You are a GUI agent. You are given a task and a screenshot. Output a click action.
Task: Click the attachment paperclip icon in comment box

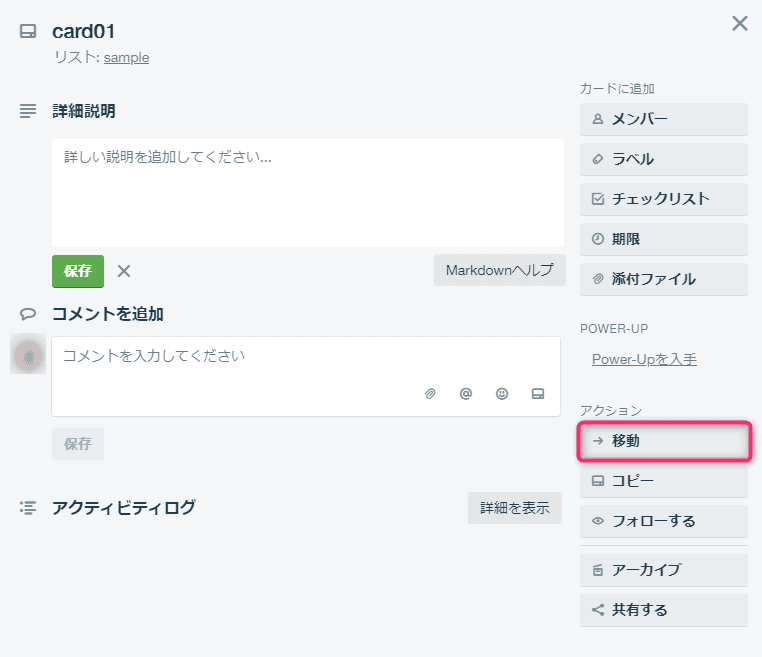click(x=430, y=394)
